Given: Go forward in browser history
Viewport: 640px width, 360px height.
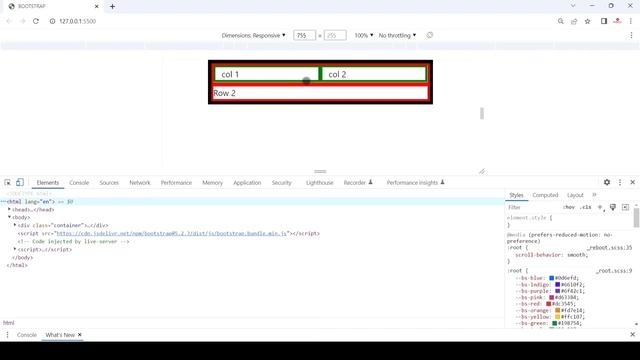Looking at the screenshot, I should pos(22,21).
